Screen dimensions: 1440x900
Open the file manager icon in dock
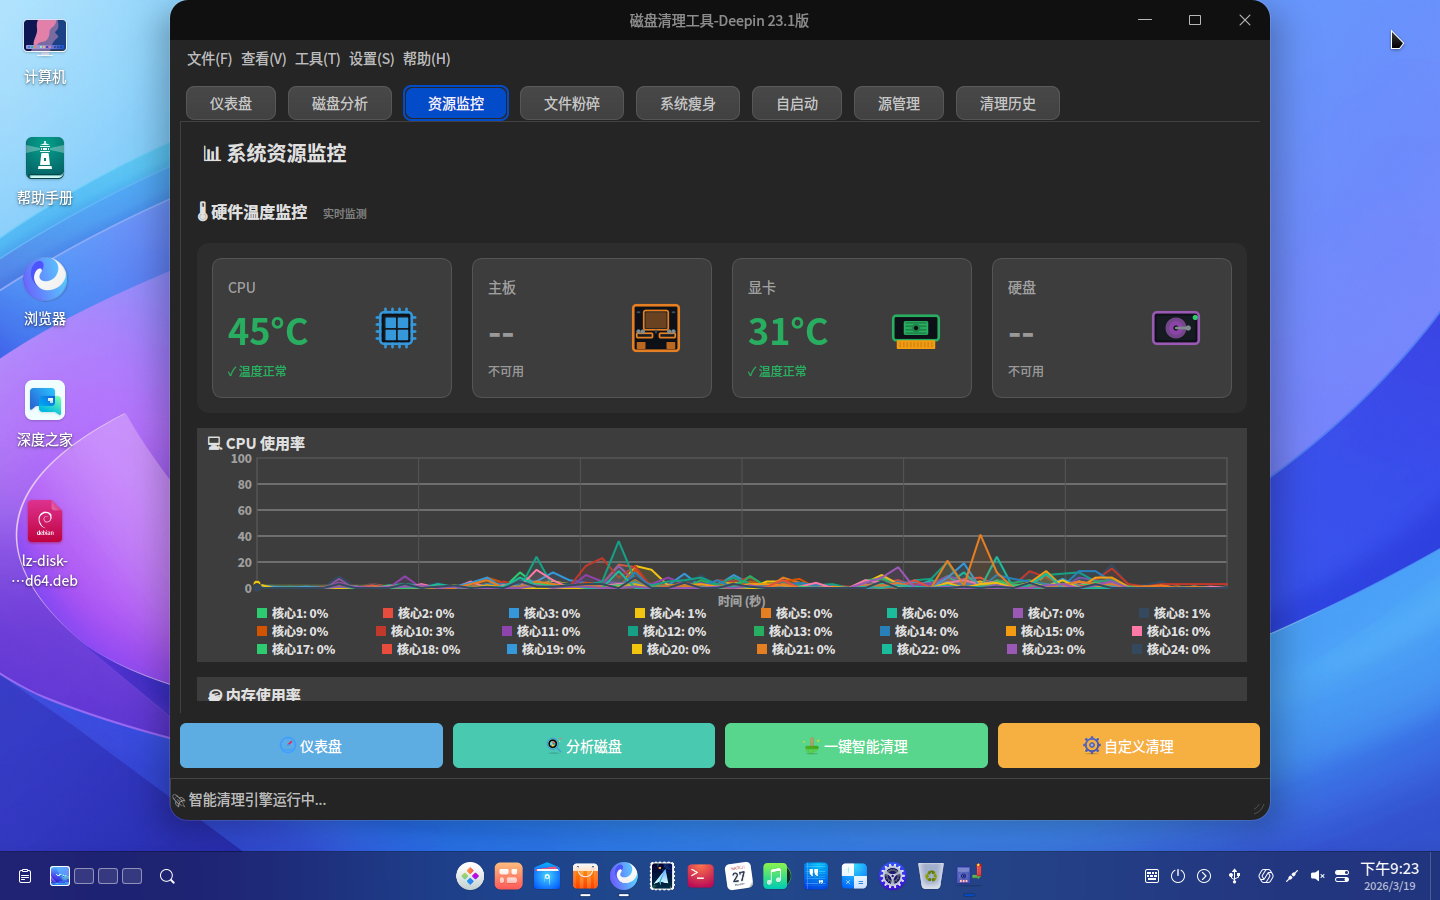[547, 876]
